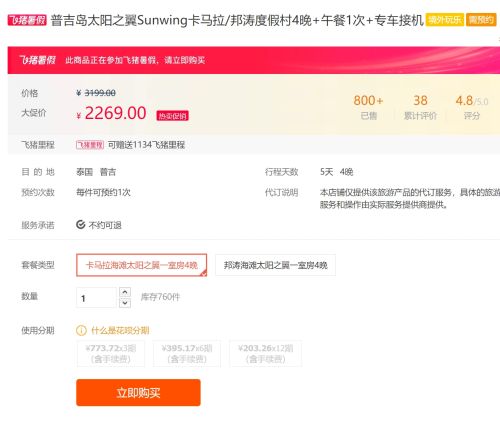The height and width of the screenshot is (426, 500).
Task: Click the 不约可退 checkmark icon
Action: [x=81, y=225]
